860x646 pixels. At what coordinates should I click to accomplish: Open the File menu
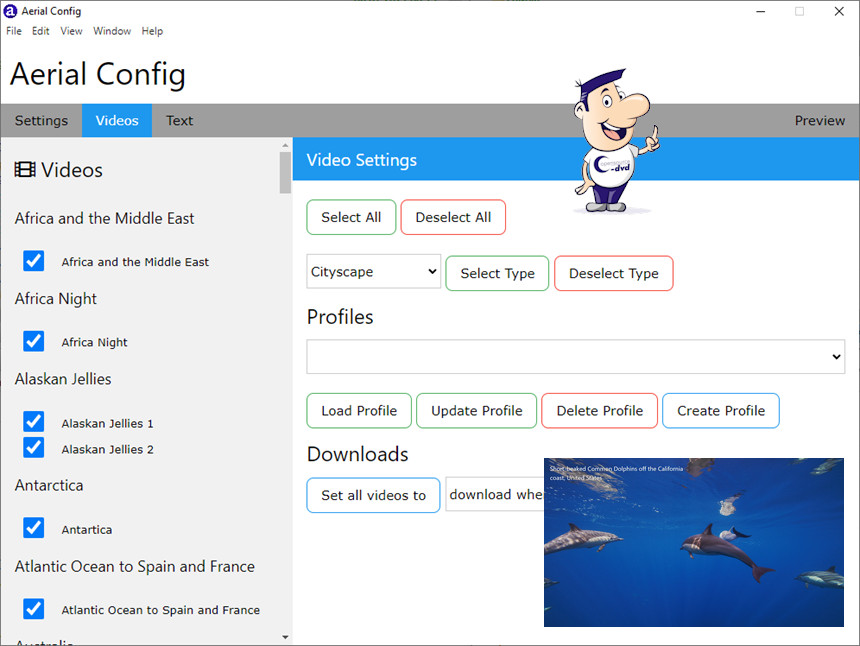tap(14, 31)
